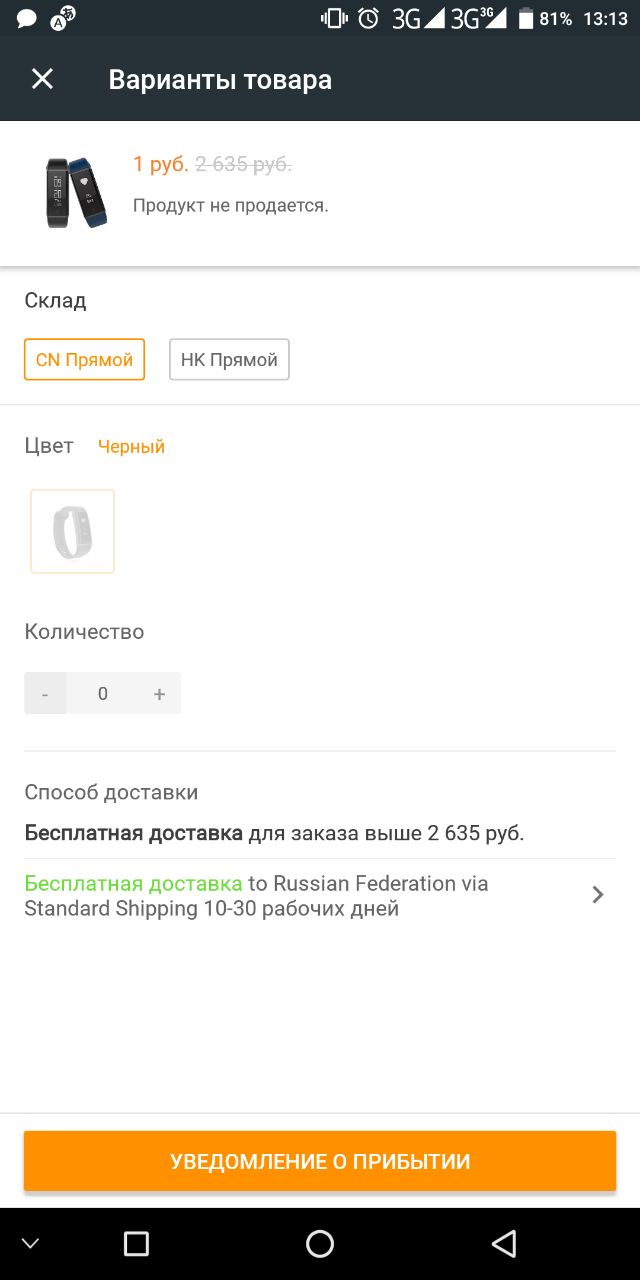Screen dimensions: 640x1280
Task: Tap the quantity value field
Action: [x=102, y=693]
